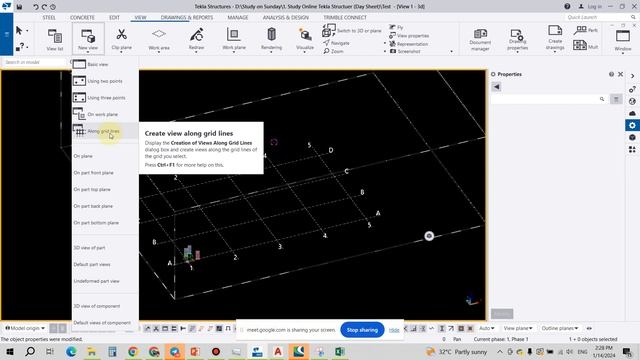Click Create drawings

555,38
